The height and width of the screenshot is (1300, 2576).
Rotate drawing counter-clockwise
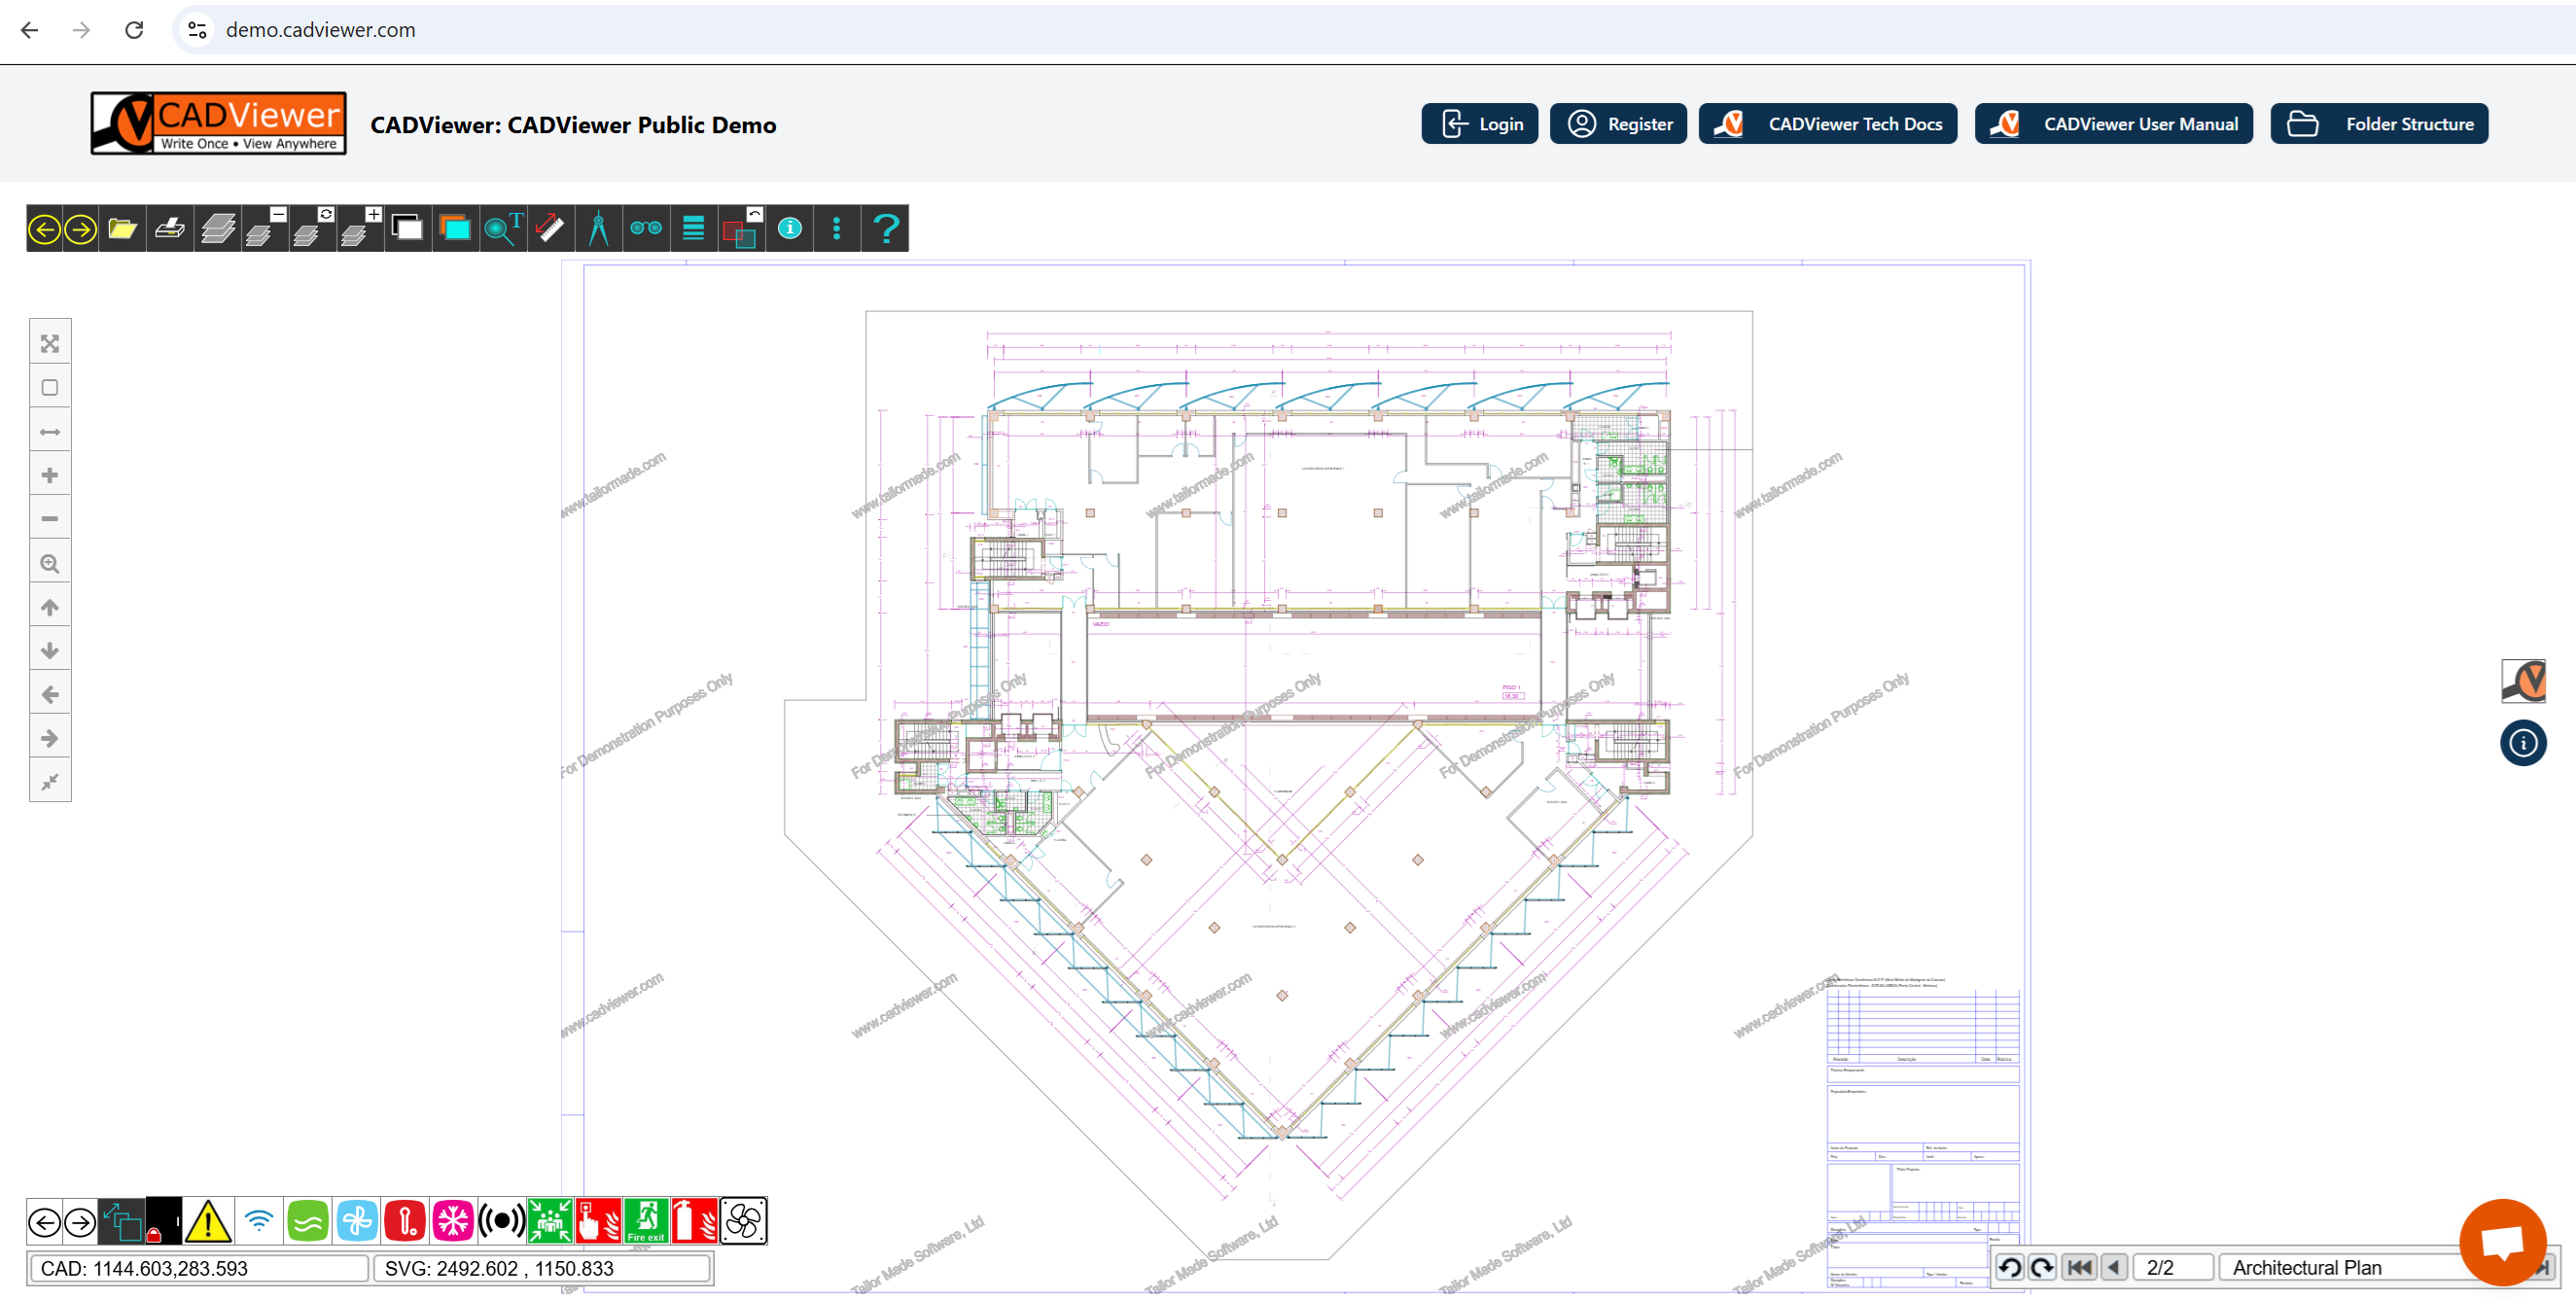click(x=2009, y=1269)
